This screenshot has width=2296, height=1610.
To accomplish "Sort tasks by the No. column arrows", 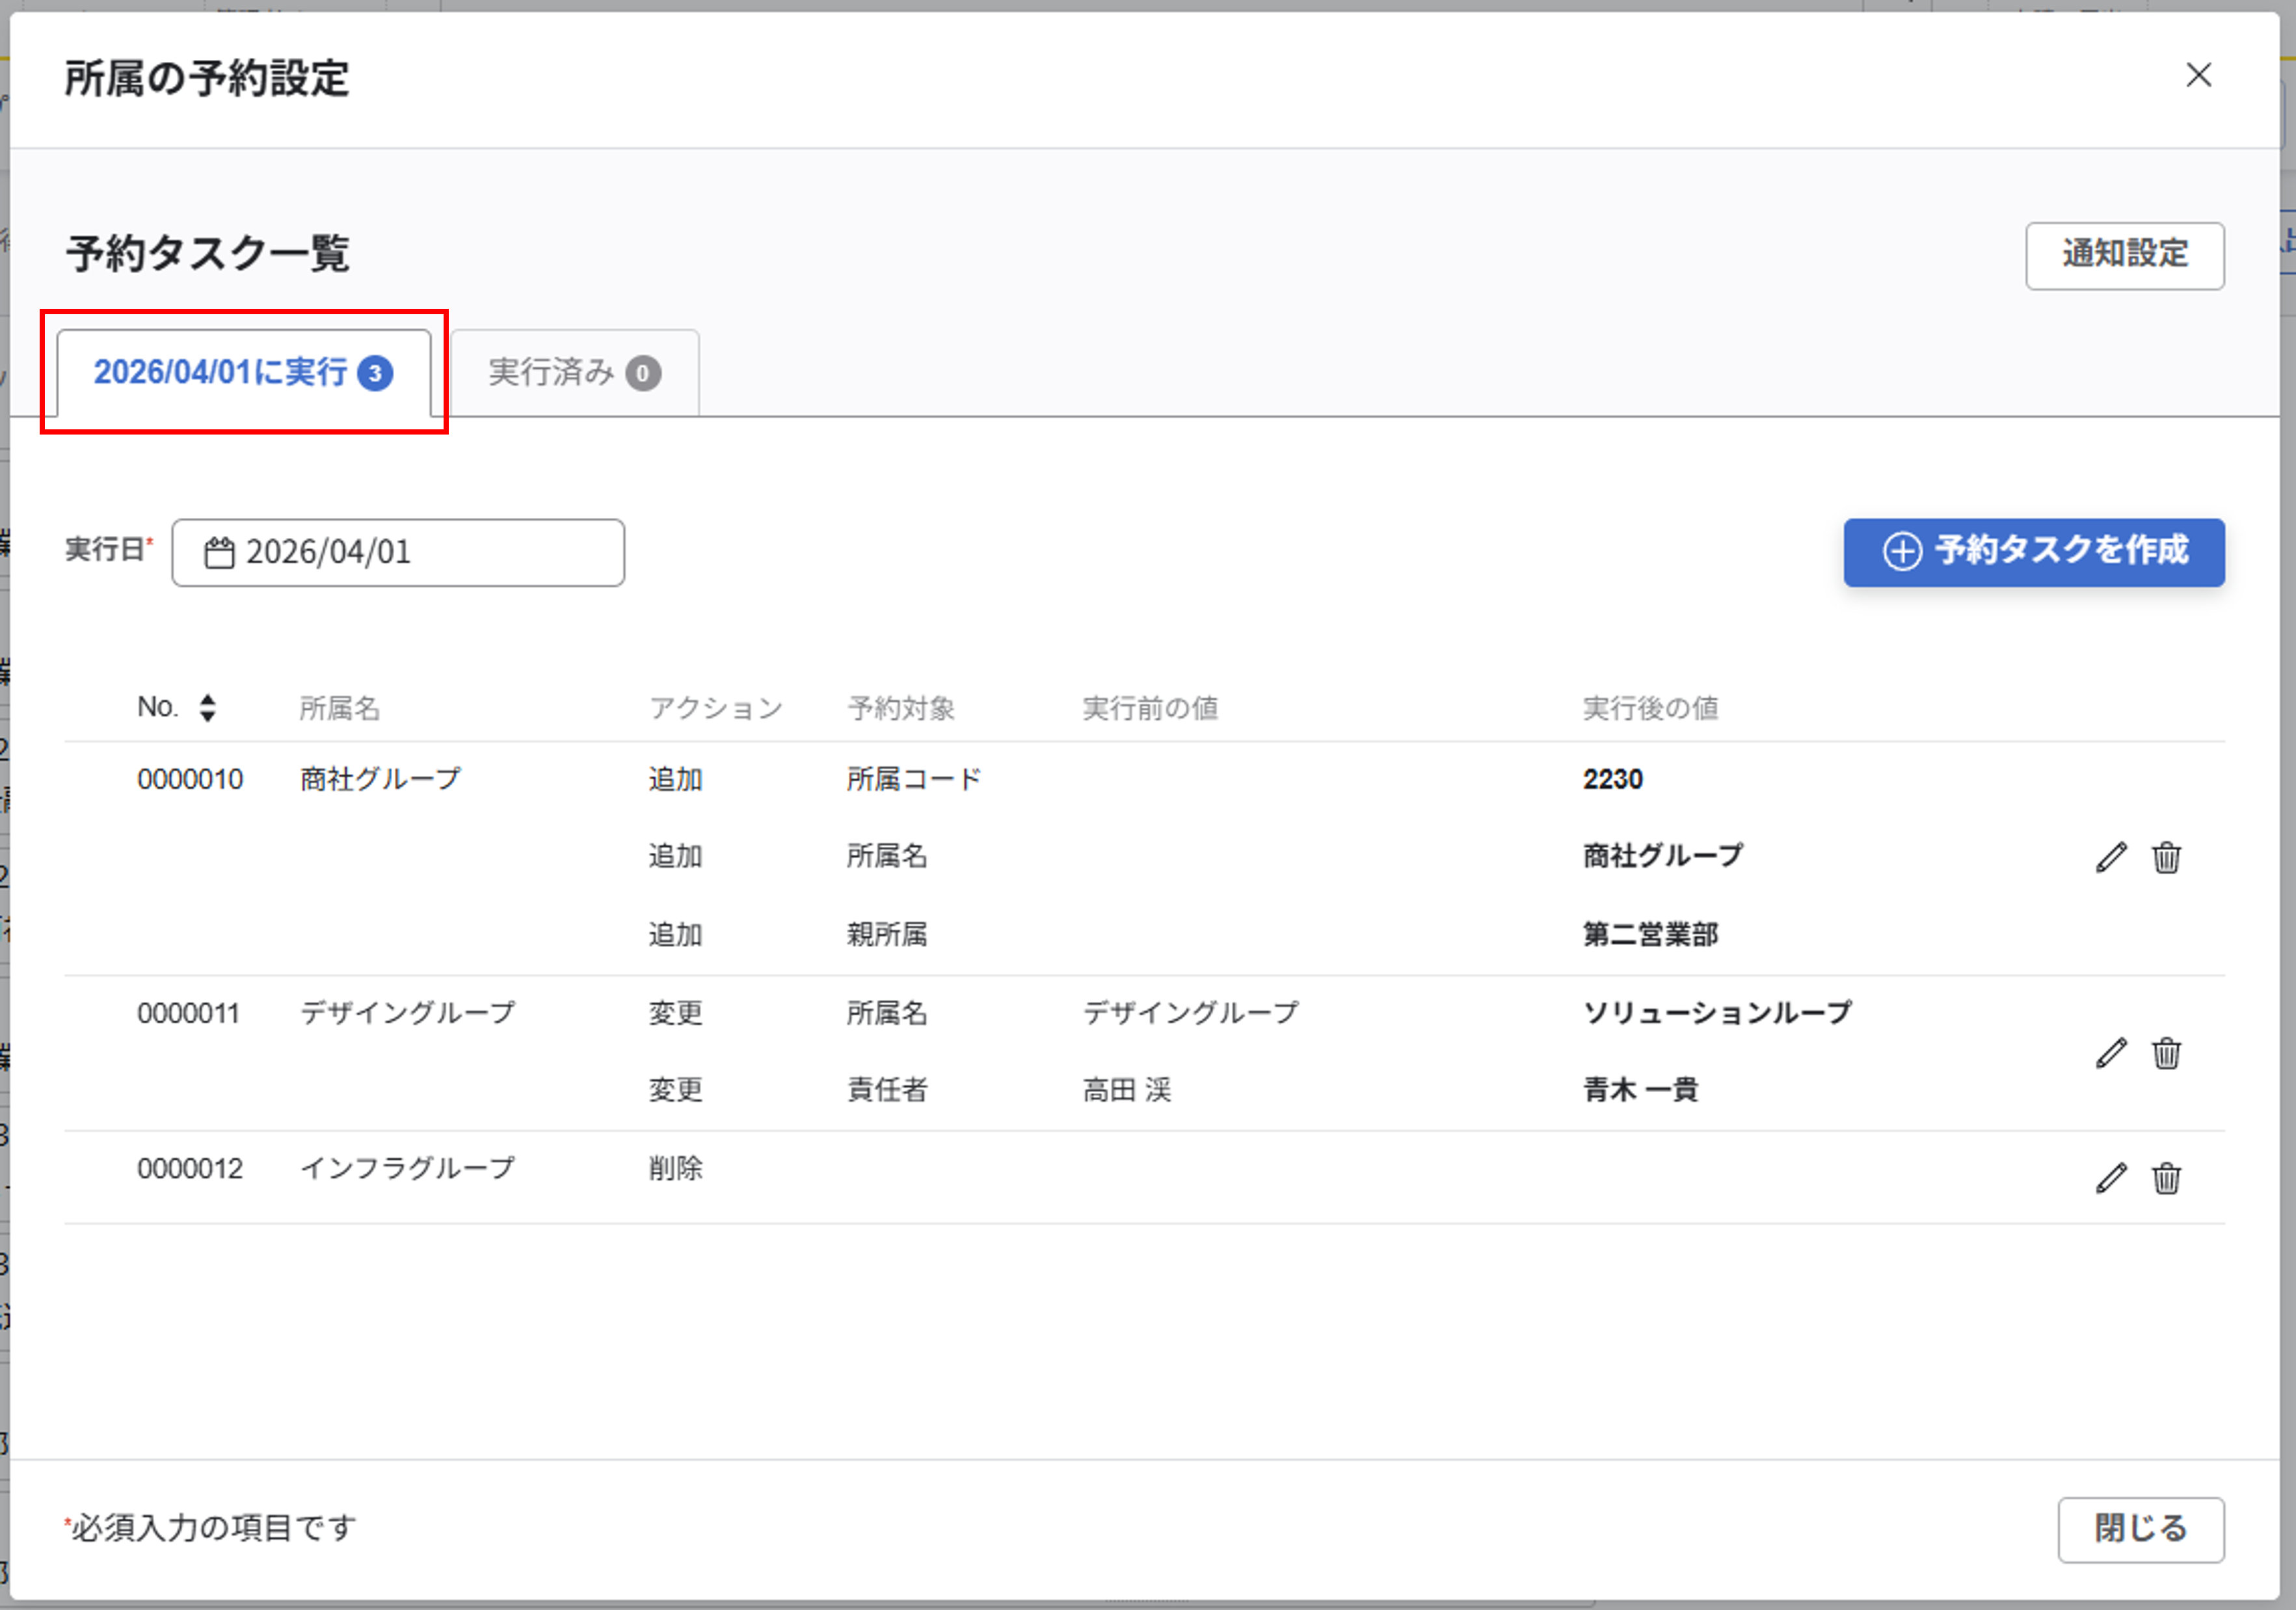I will [x=207, y=708].
